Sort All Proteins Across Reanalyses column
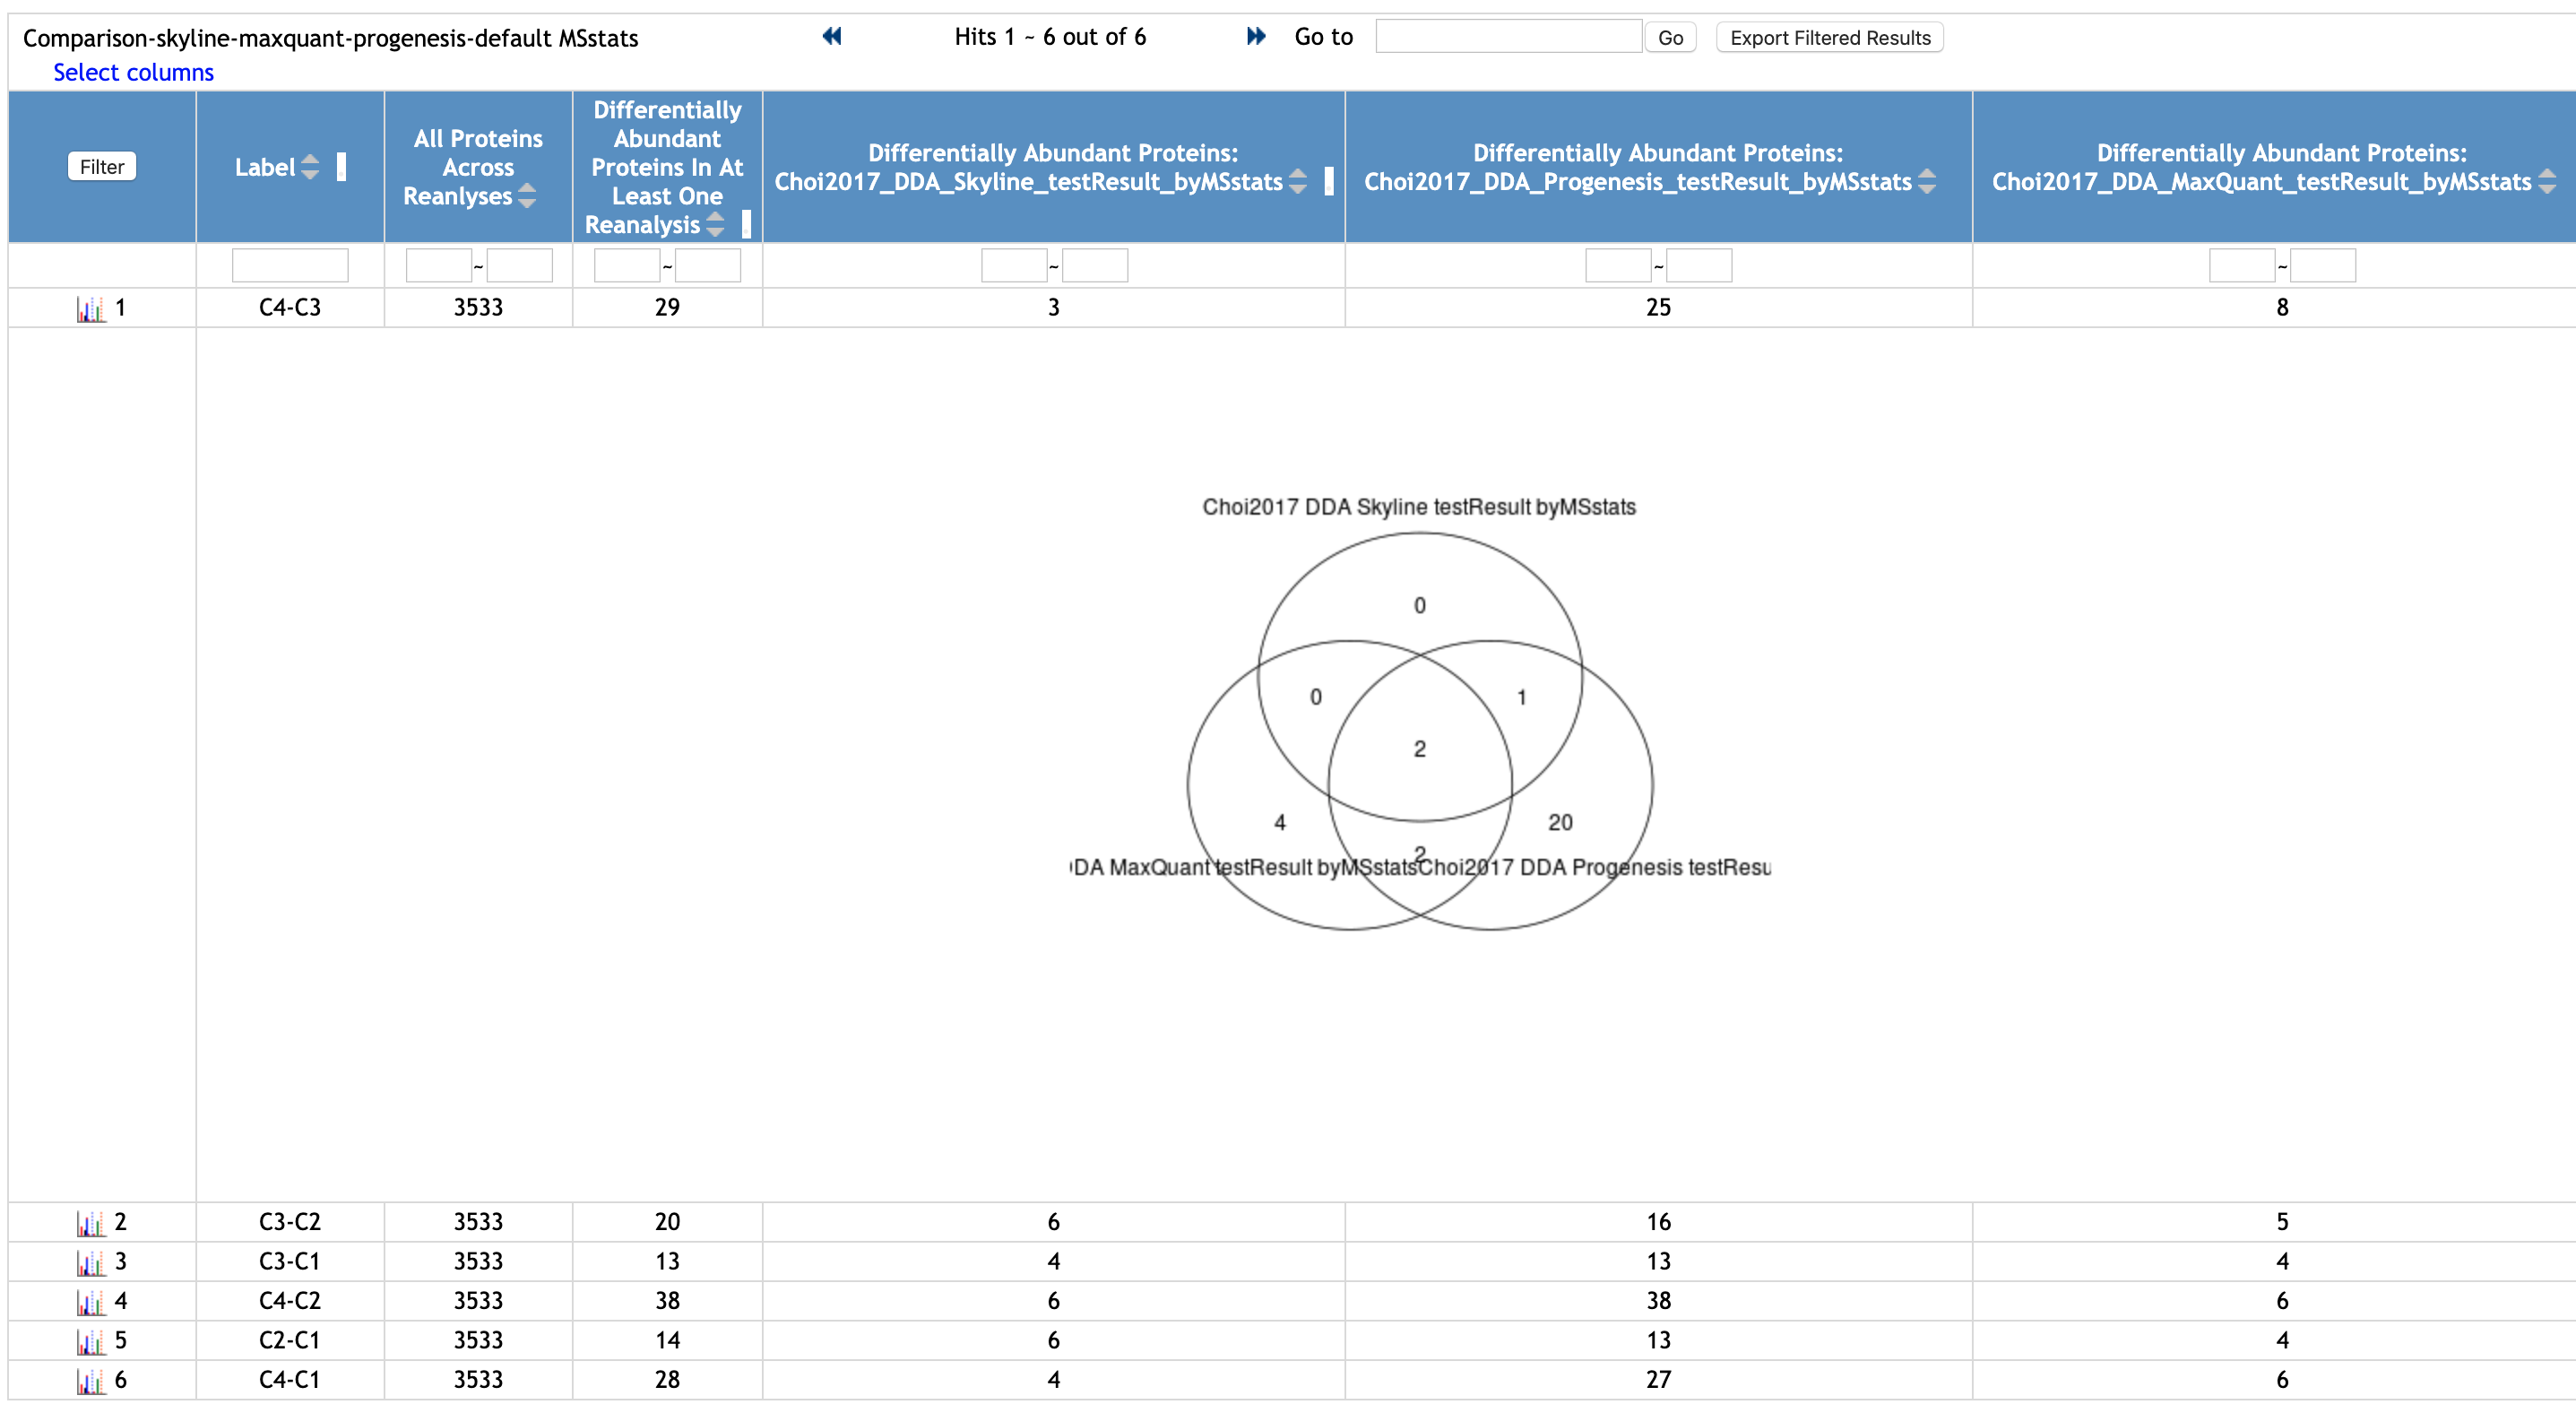This screenshot has height=1413, width=2576. [527, 196]
